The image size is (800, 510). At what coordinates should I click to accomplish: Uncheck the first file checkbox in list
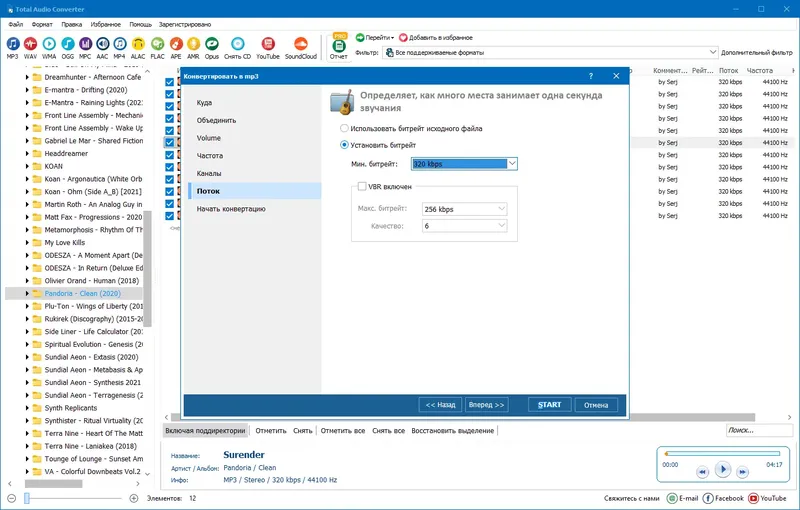[169, 82]
